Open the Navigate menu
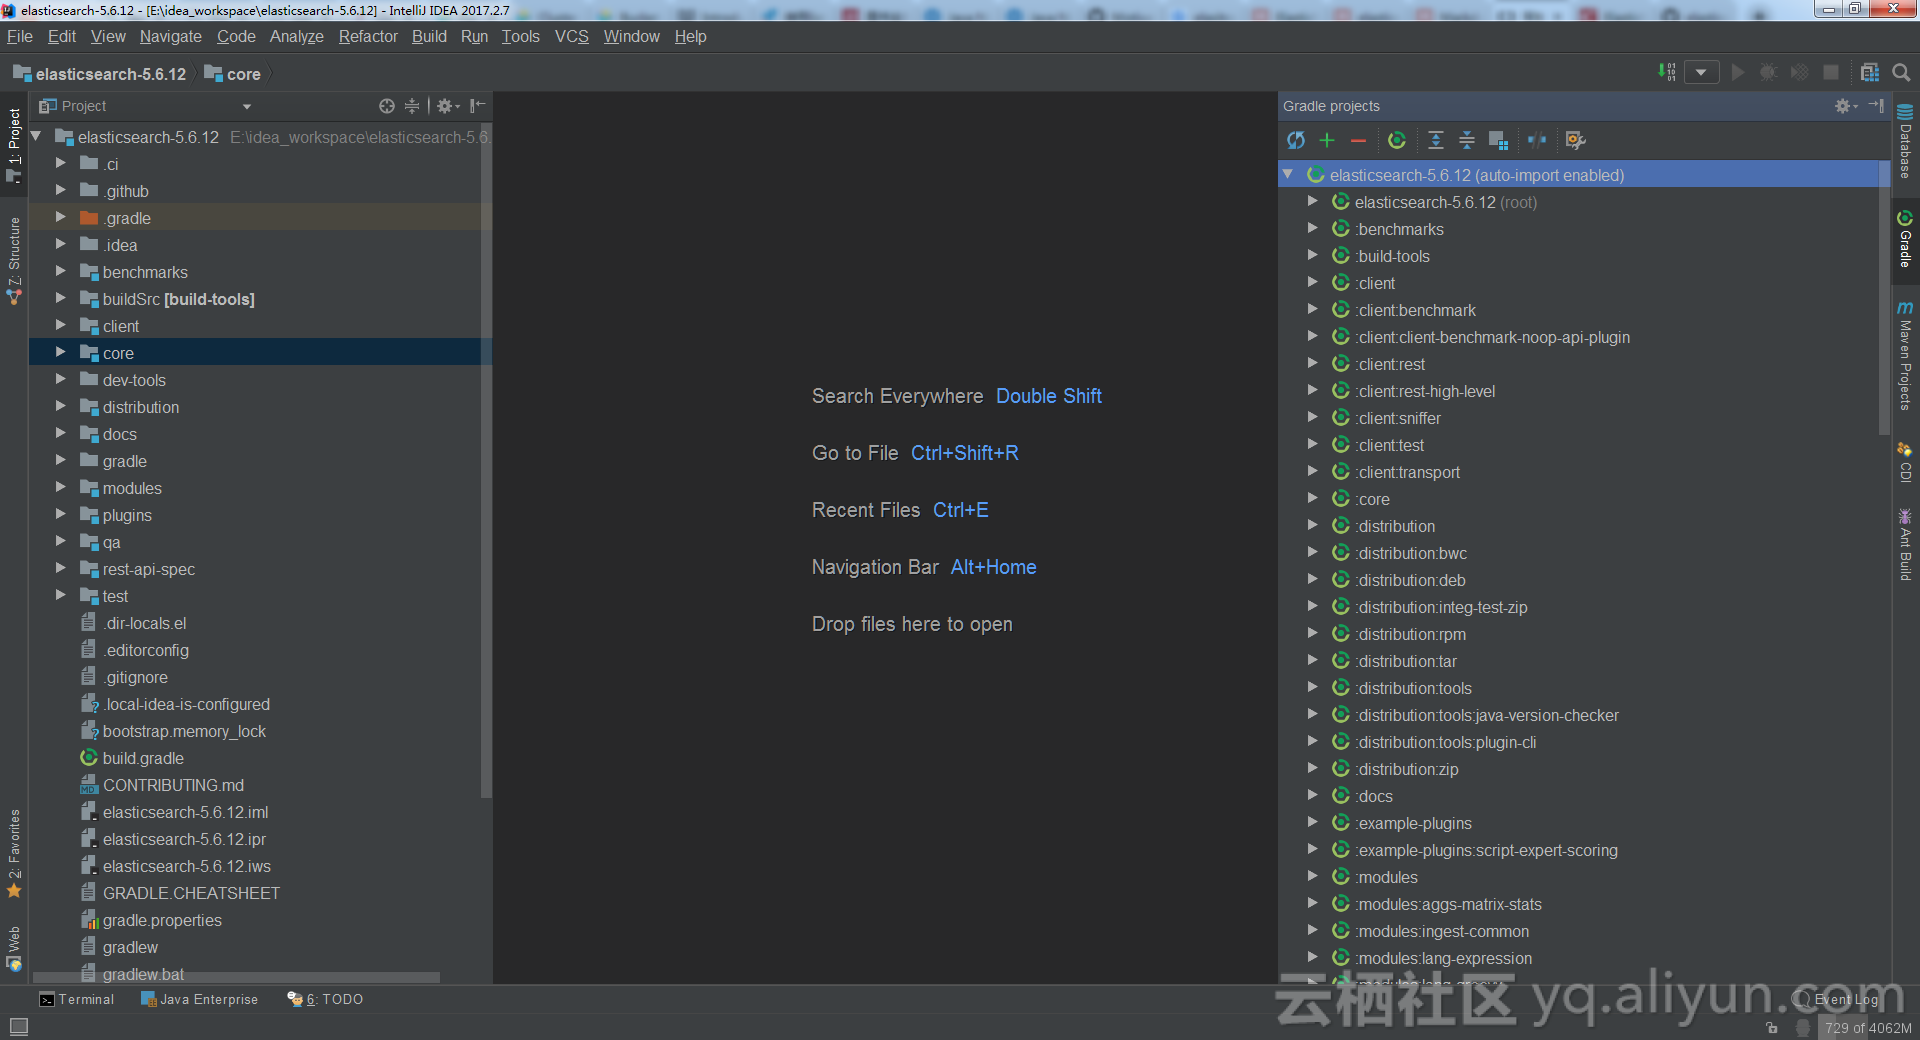Image resolution: width=1920 pixels, height=1040 pixels. coord(170,36)
